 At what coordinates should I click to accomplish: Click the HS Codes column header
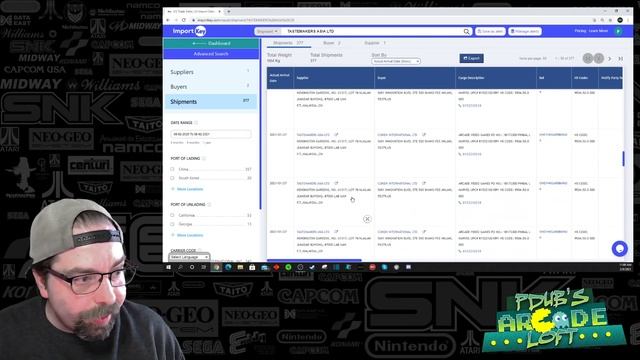585,78
